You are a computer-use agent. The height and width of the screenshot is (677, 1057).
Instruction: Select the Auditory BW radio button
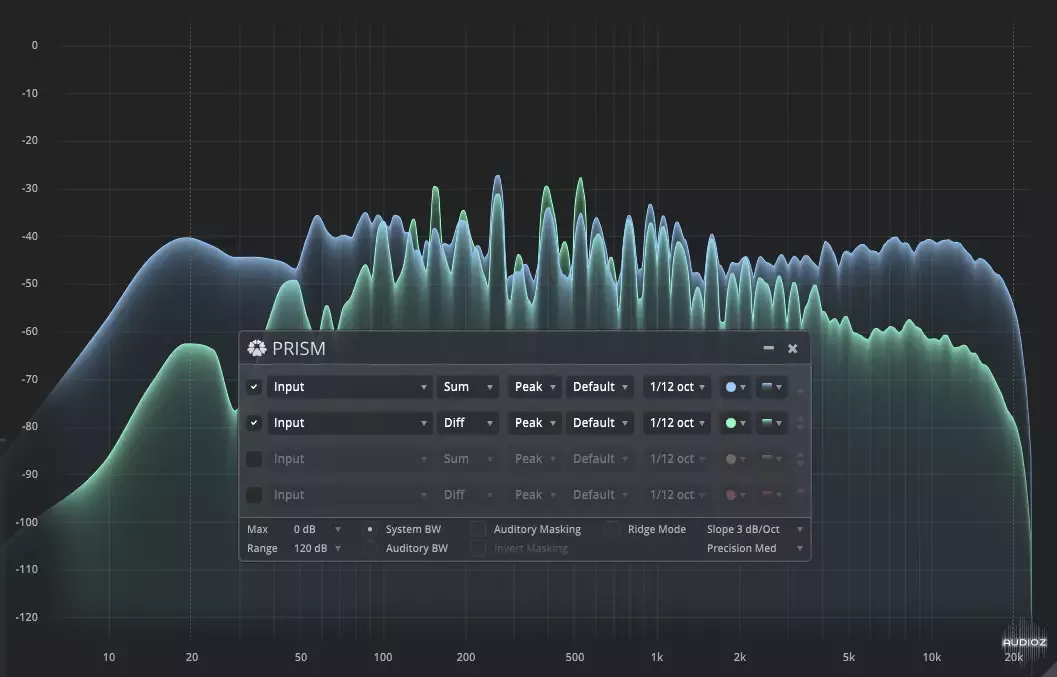[370, 548]
